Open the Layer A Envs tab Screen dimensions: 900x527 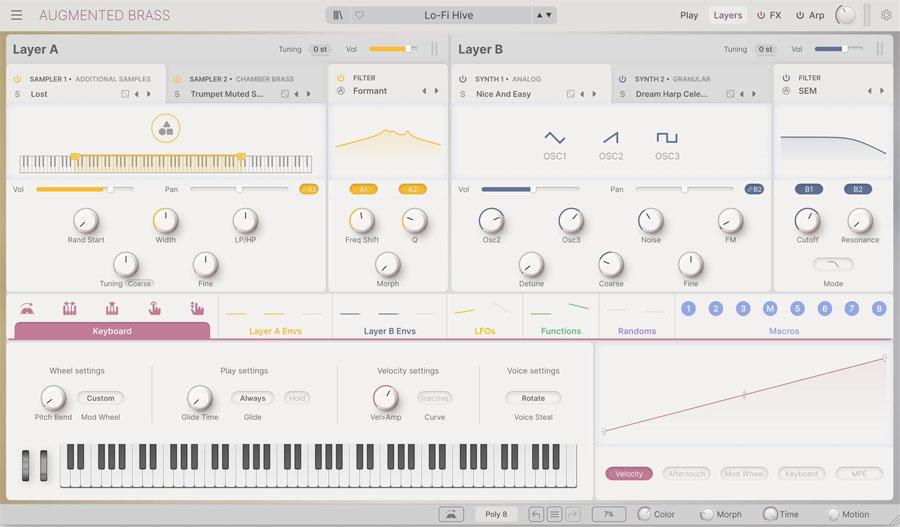click(275, 331)
